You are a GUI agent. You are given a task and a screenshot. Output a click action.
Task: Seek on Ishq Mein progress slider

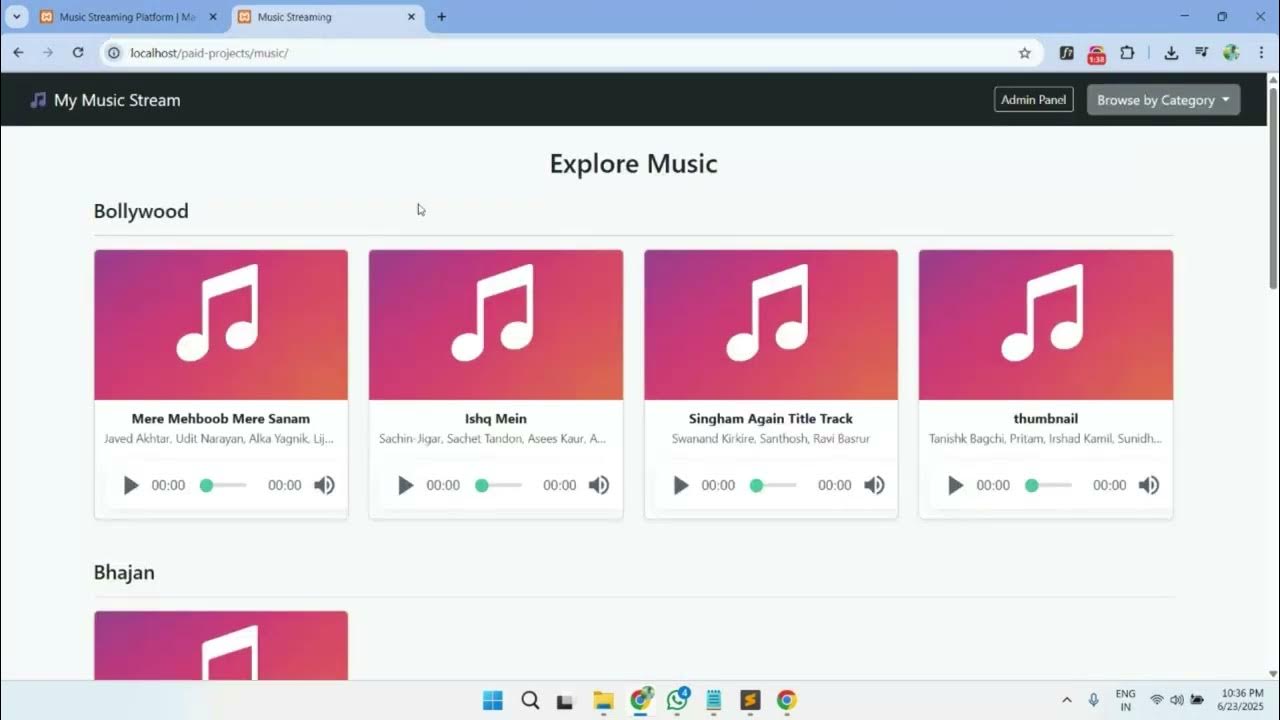click(x=498, y=485)
